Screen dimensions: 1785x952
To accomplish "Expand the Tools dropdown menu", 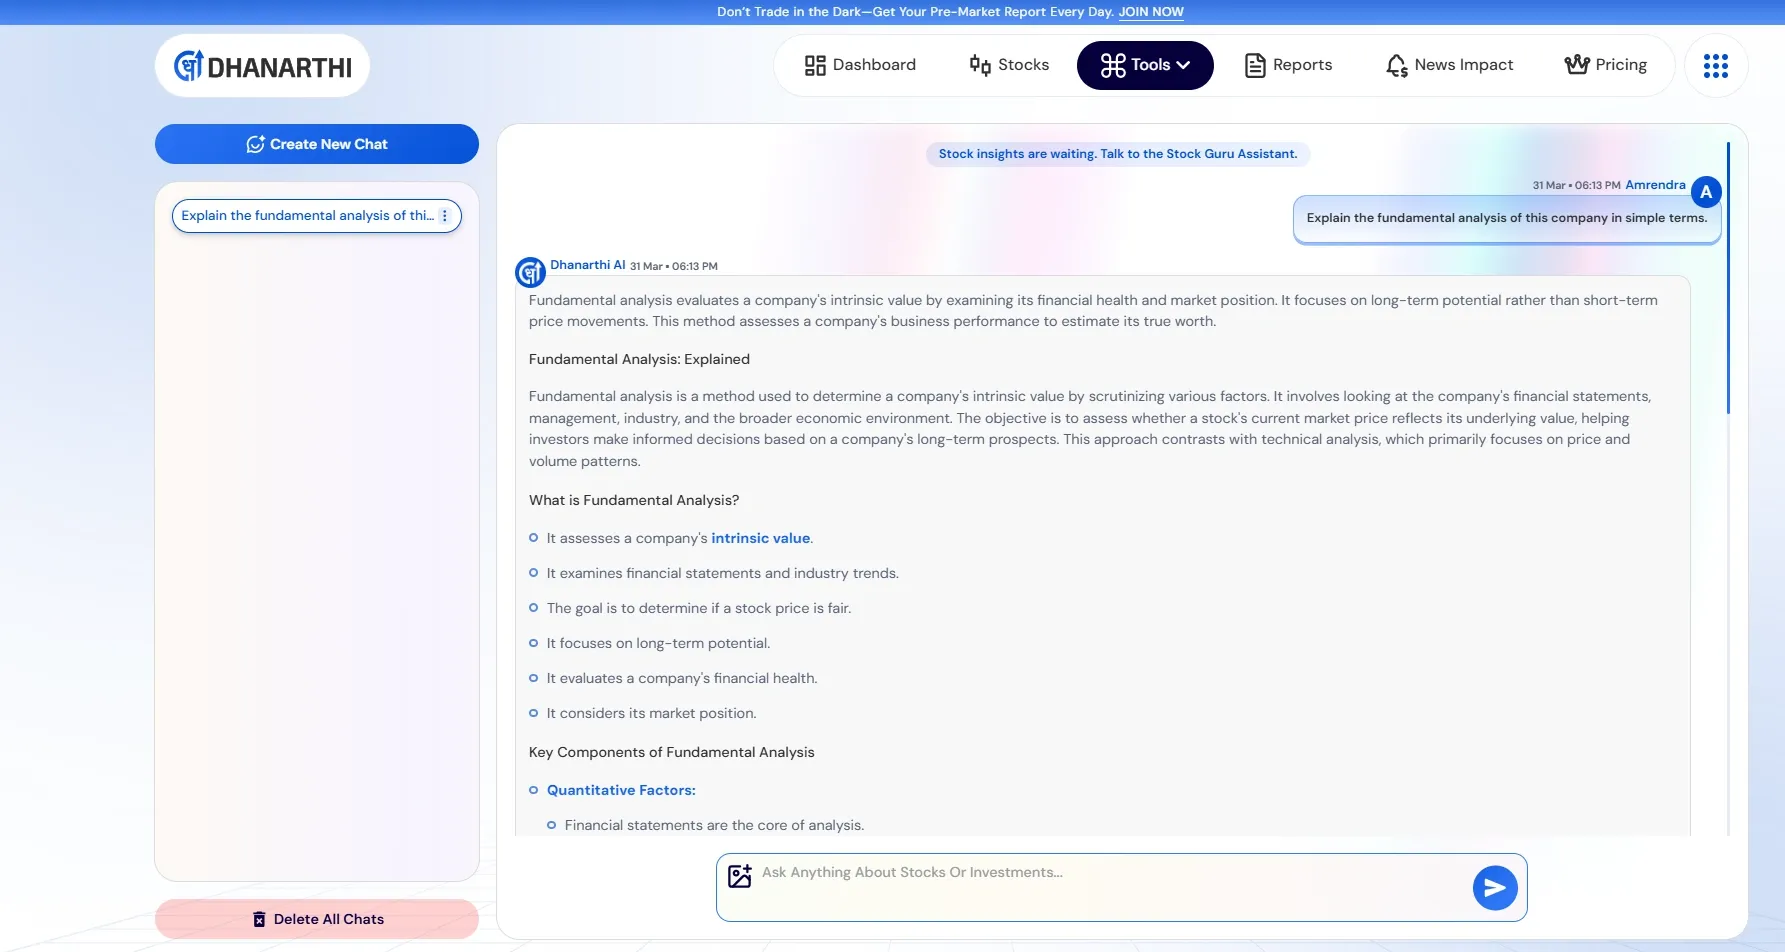I will [1144, 65].
